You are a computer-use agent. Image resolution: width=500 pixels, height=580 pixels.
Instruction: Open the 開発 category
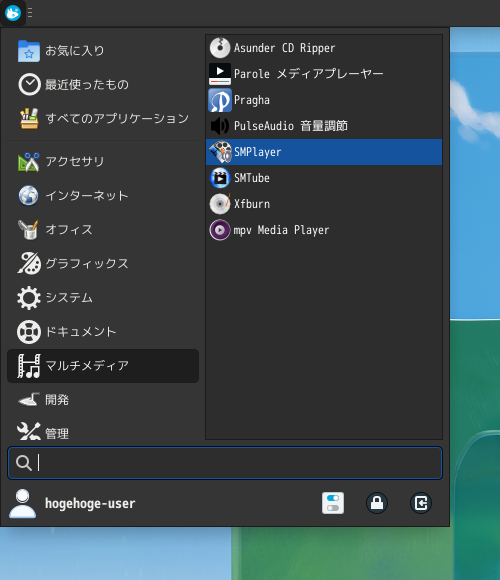(x=103, y=400)
